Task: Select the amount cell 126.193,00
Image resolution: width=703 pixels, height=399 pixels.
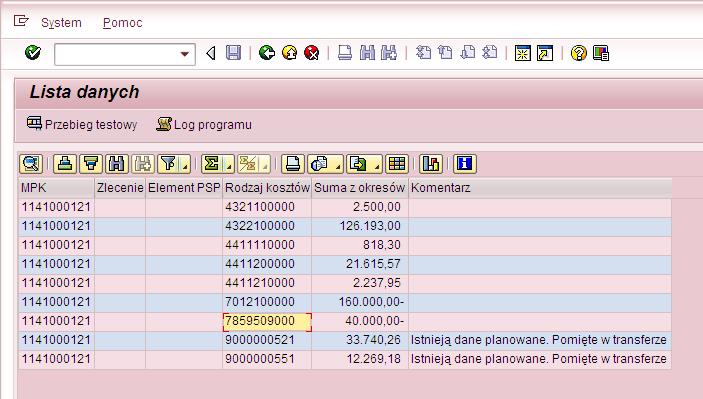Action: point(360,226)
